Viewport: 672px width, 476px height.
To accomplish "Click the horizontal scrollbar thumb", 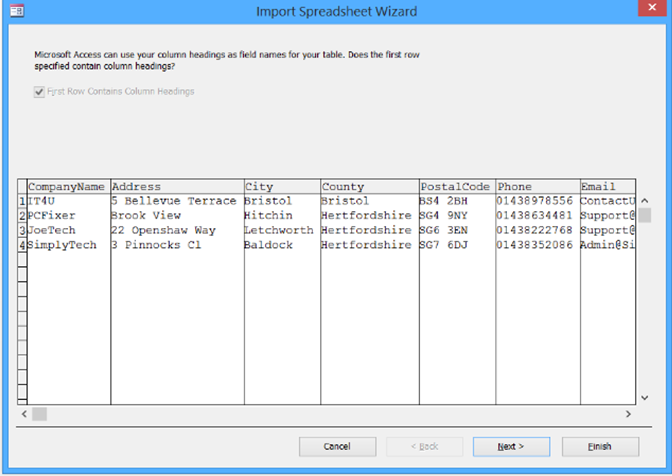I will [x=39, y=414].
